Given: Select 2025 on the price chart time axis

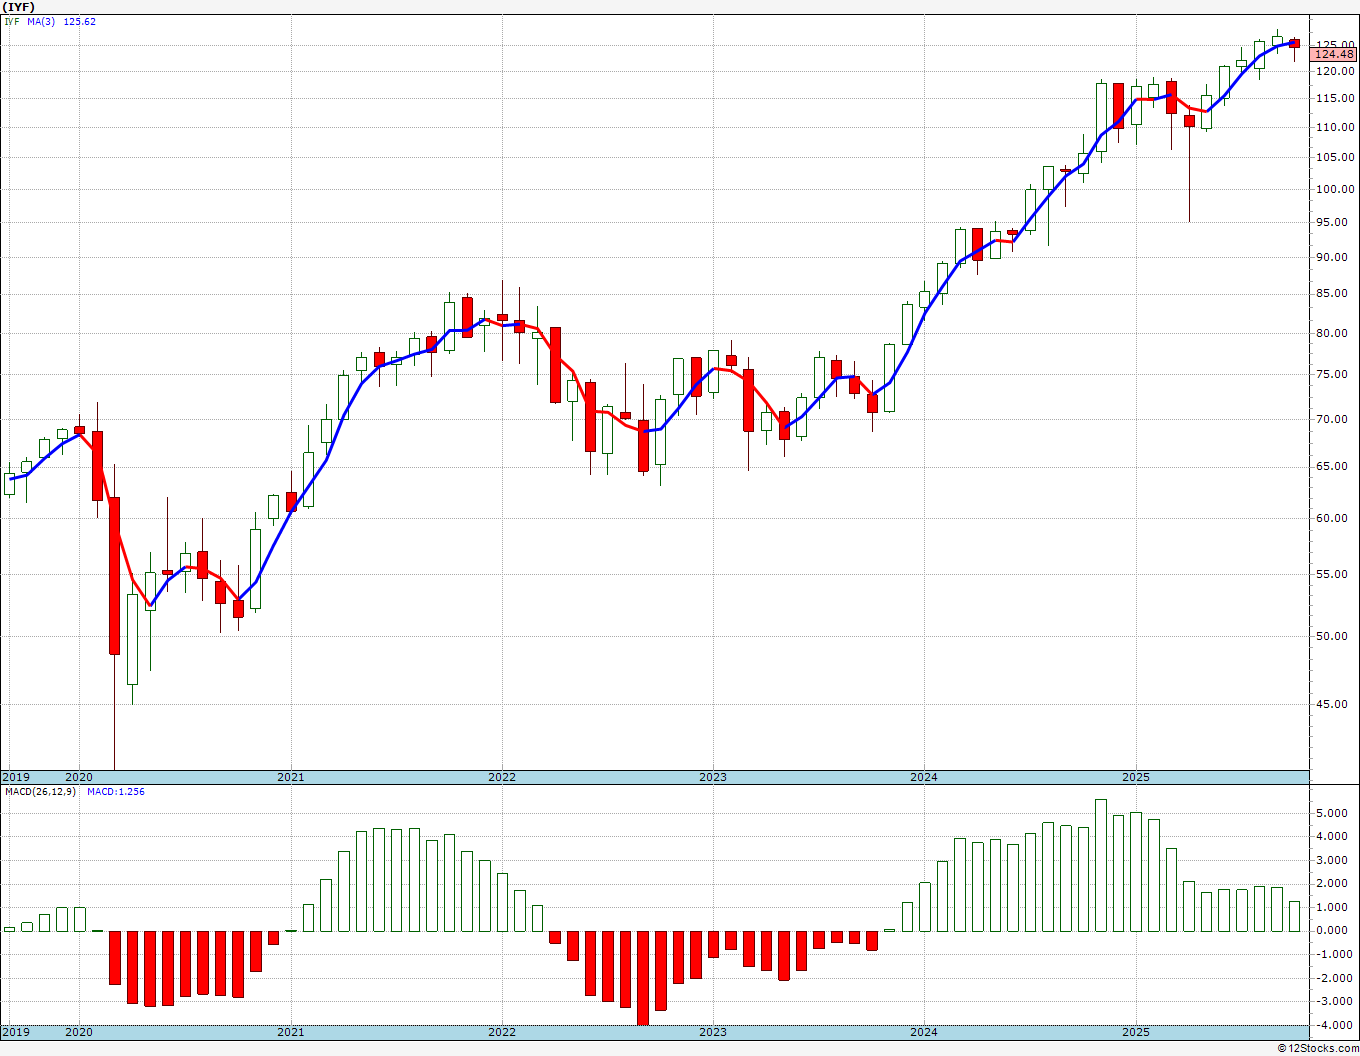Looking at the screenshot, I should click(x=1136, y=777).
